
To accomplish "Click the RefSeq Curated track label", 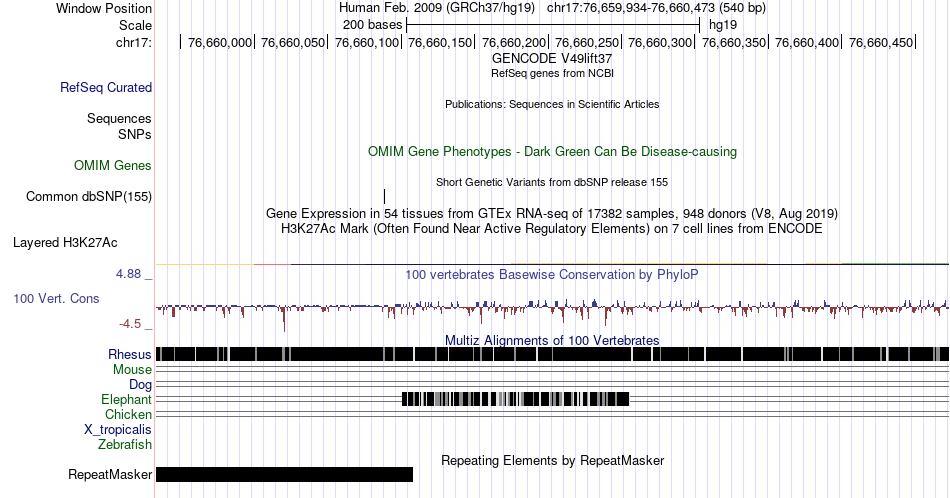I will pyautogui.click(x=105, y=87).
